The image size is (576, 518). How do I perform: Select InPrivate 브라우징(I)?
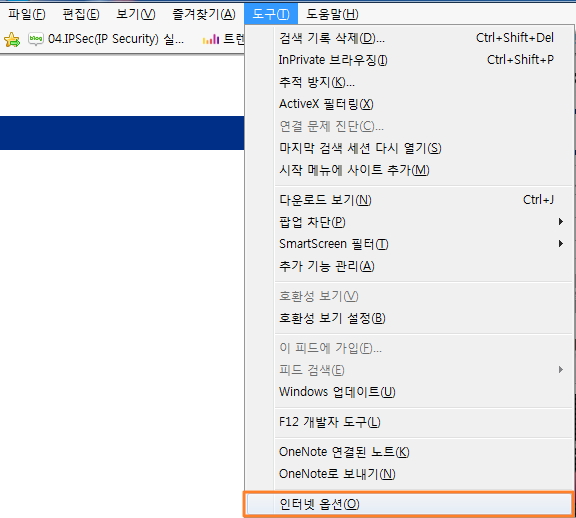click(x=408, y=60)
